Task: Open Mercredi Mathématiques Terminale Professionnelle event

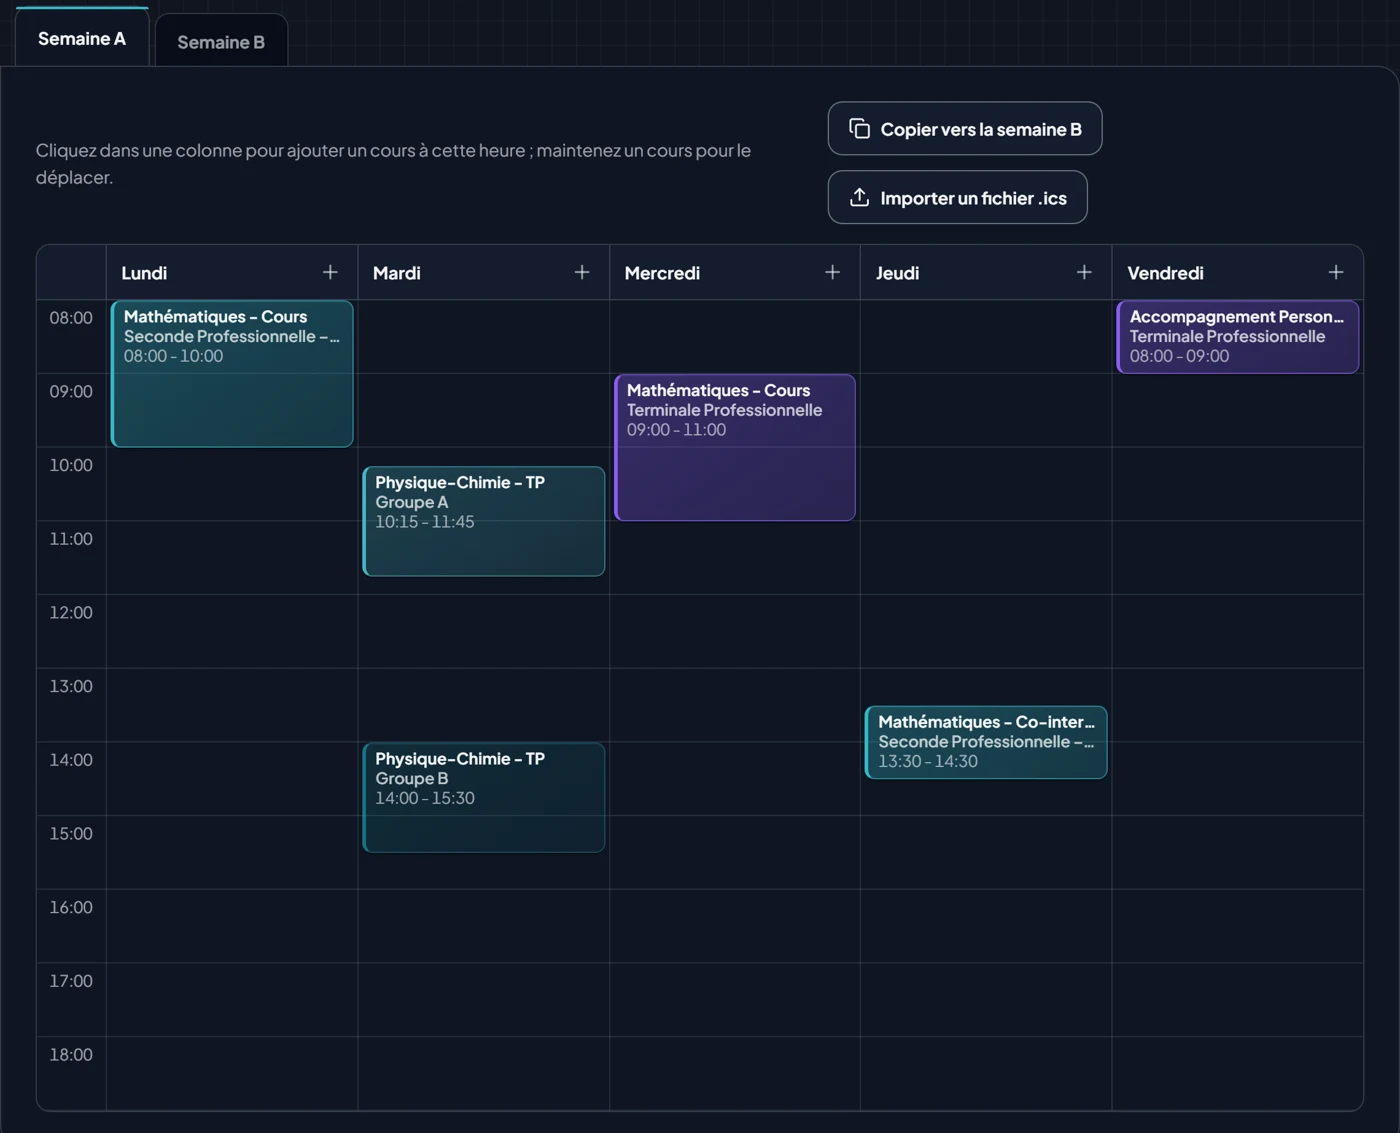Action: (735, 447)
